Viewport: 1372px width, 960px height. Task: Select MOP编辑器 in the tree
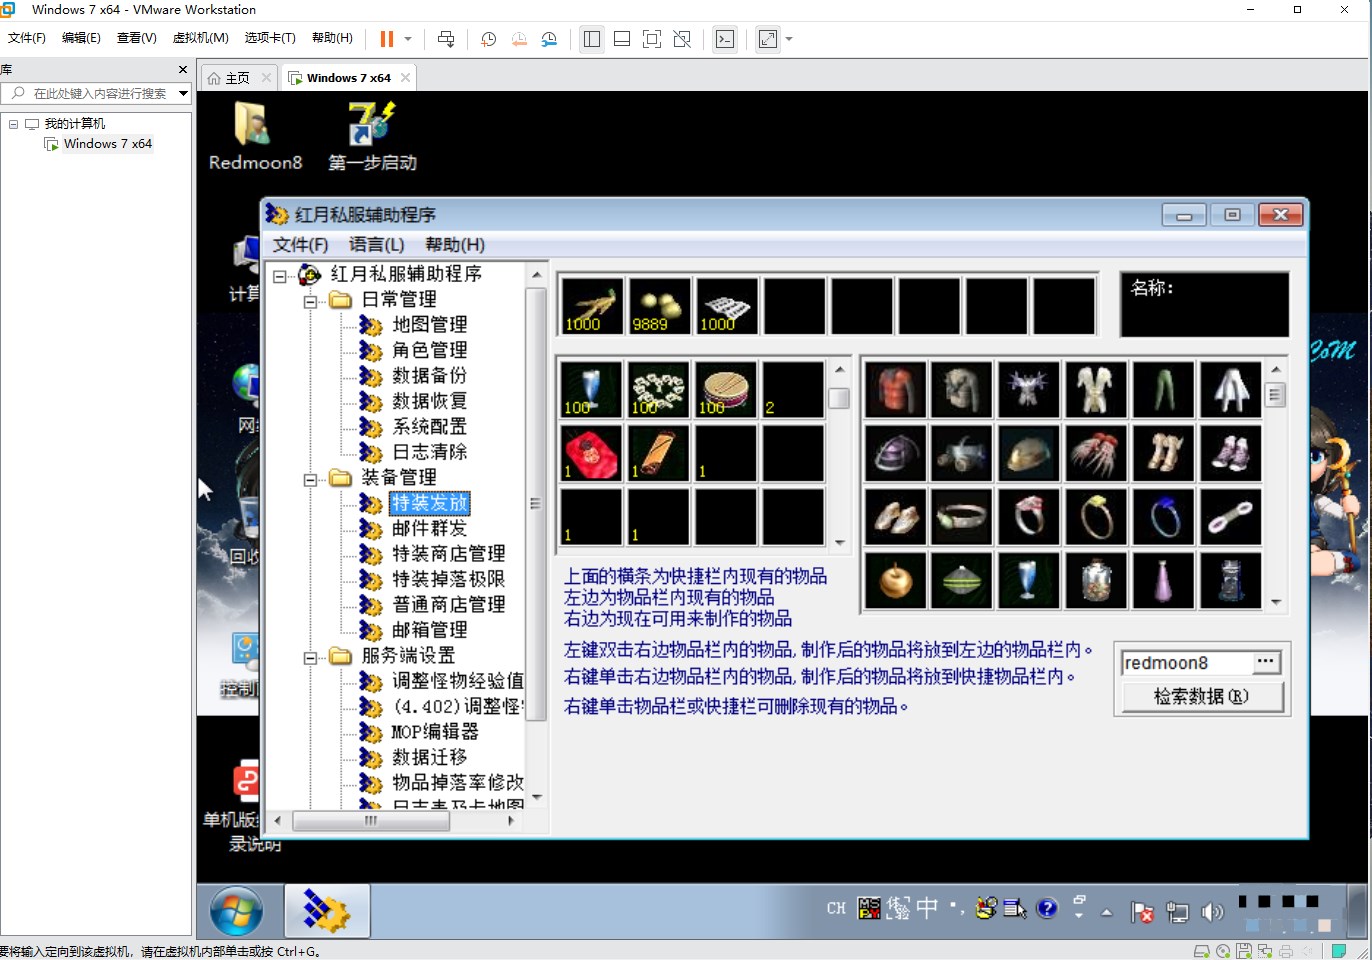tap(434, 732)
